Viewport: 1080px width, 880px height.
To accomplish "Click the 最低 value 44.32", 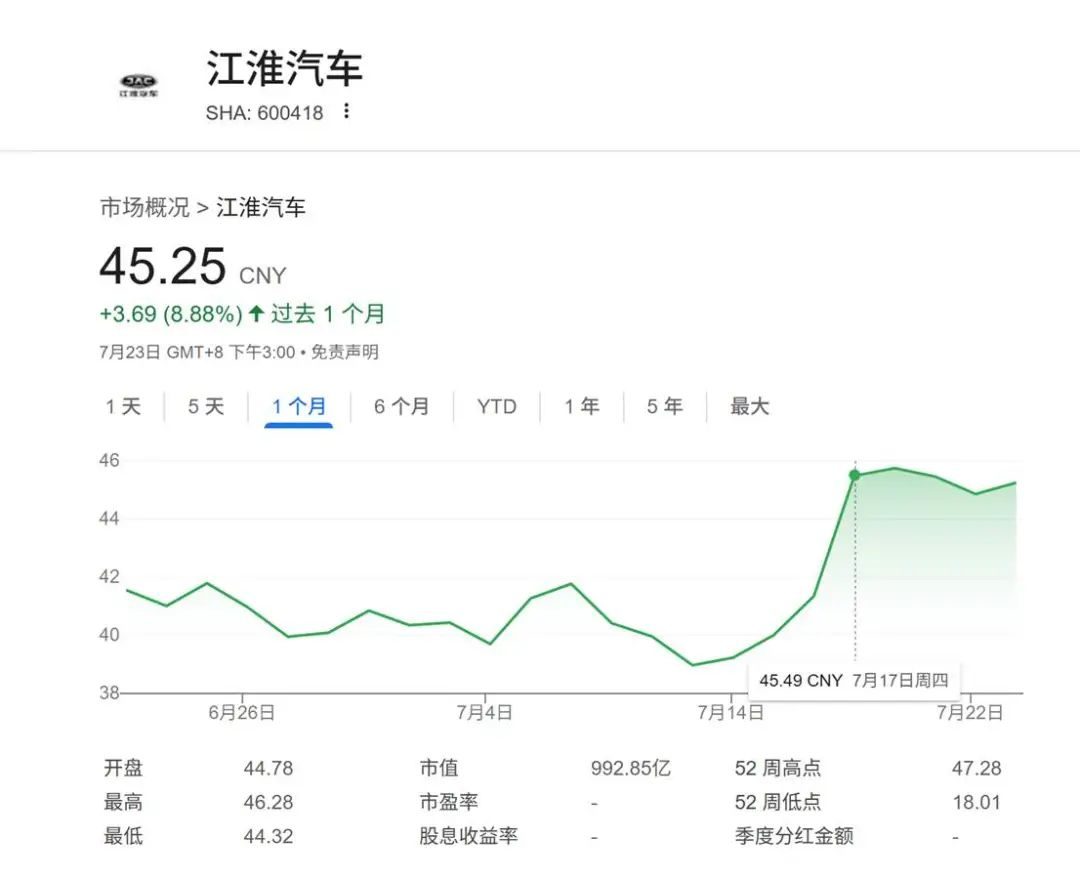I will (x=268, y=836).
